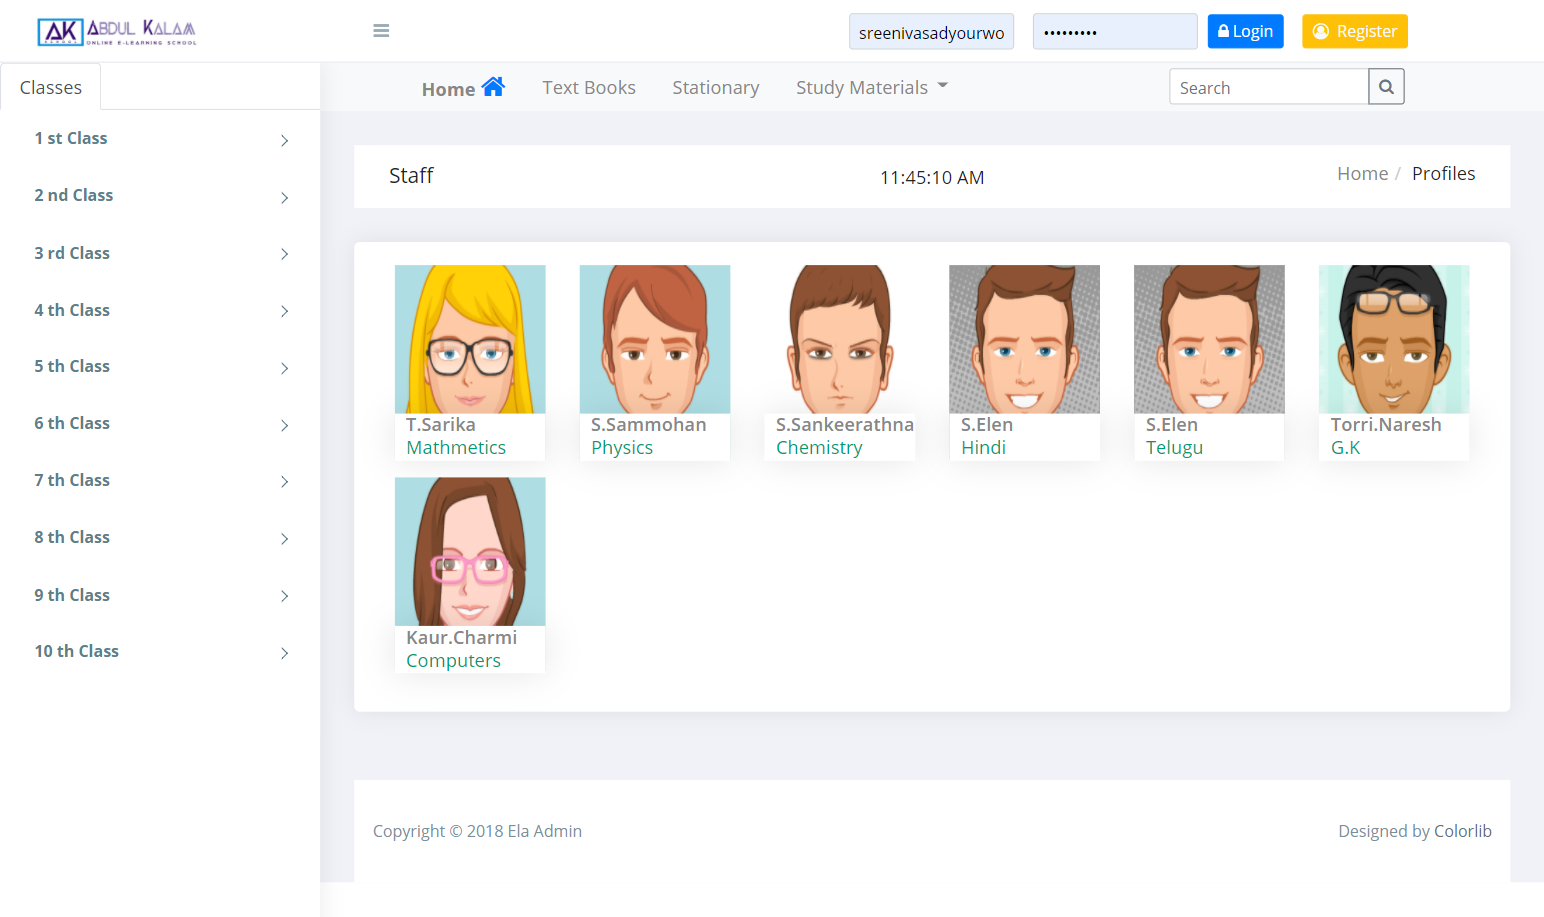
Task: Expand the 2 nd Class chevron
Action: tap(284, 197)
